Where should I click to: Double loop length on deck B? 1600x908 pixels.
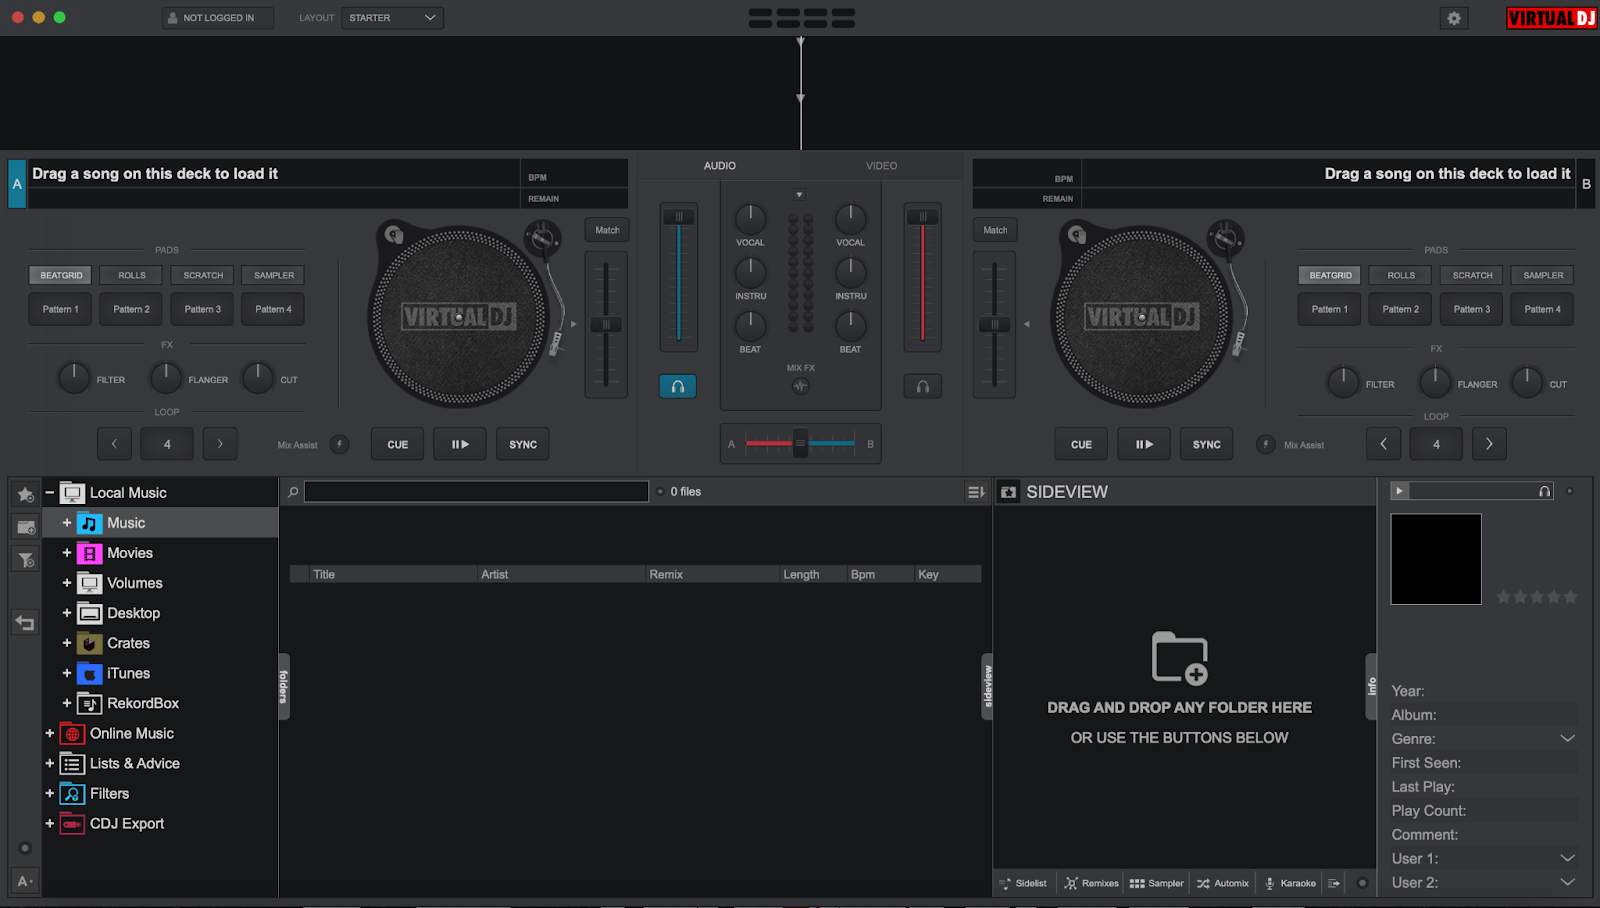[1489, 444]
